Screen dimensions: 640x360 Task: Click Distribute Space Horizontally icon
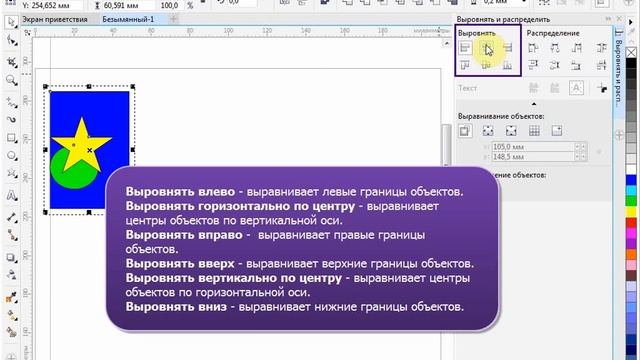[602, 48]
